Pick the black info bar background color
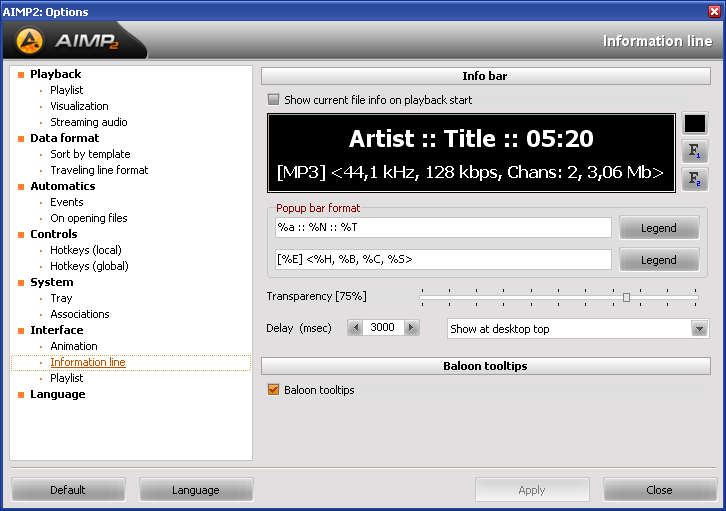The height and width of the screenshot is (511, 726). click(695, 124)
